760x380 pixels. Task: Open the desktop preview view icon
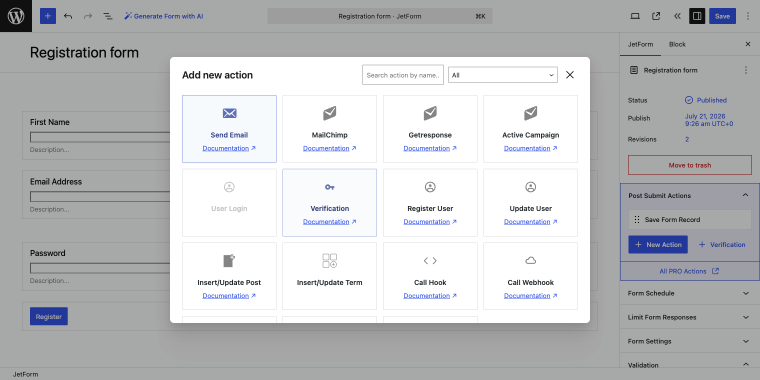pos(635,16)
